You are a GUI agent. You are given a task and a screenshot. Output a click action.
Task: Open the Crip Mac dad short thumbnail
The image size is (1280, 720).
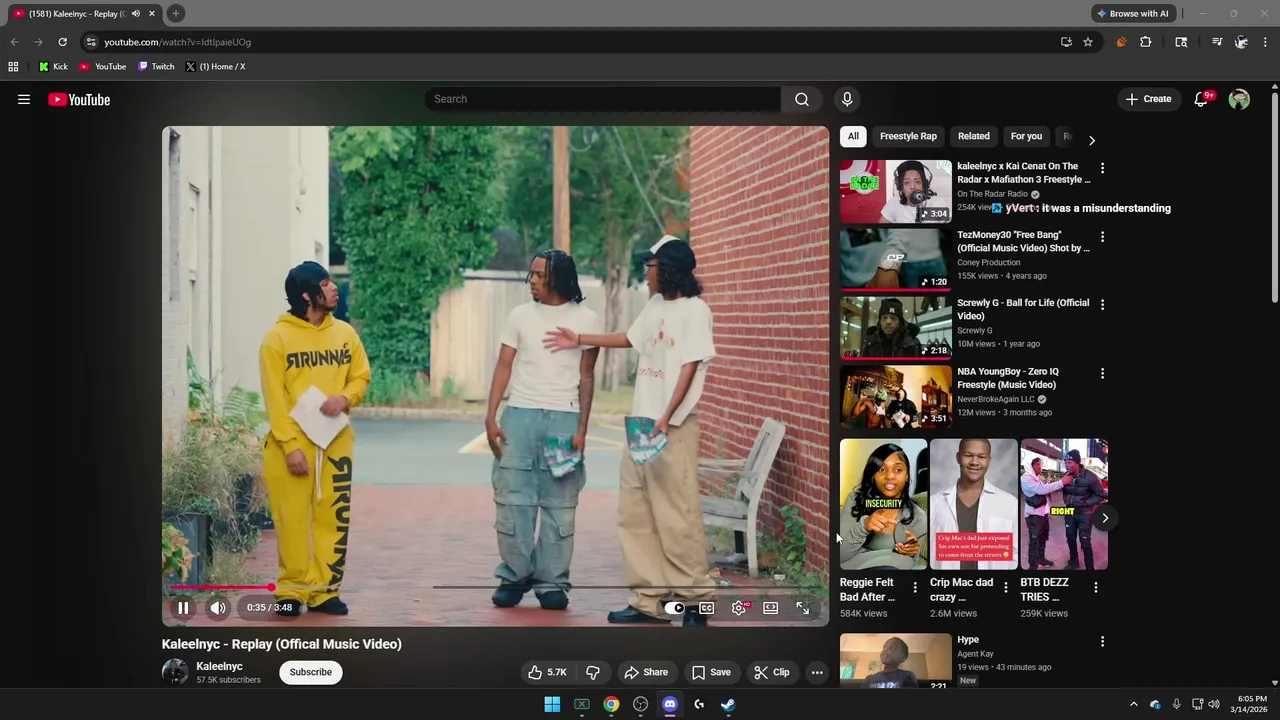[973, 504]
